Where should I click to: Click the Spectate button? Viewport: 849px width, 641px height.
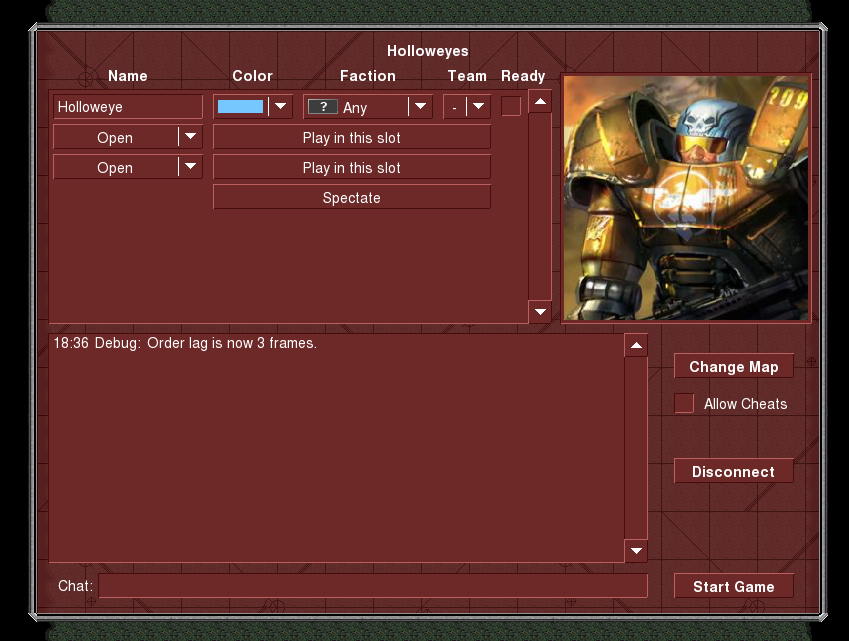click(x=352, y=198)
